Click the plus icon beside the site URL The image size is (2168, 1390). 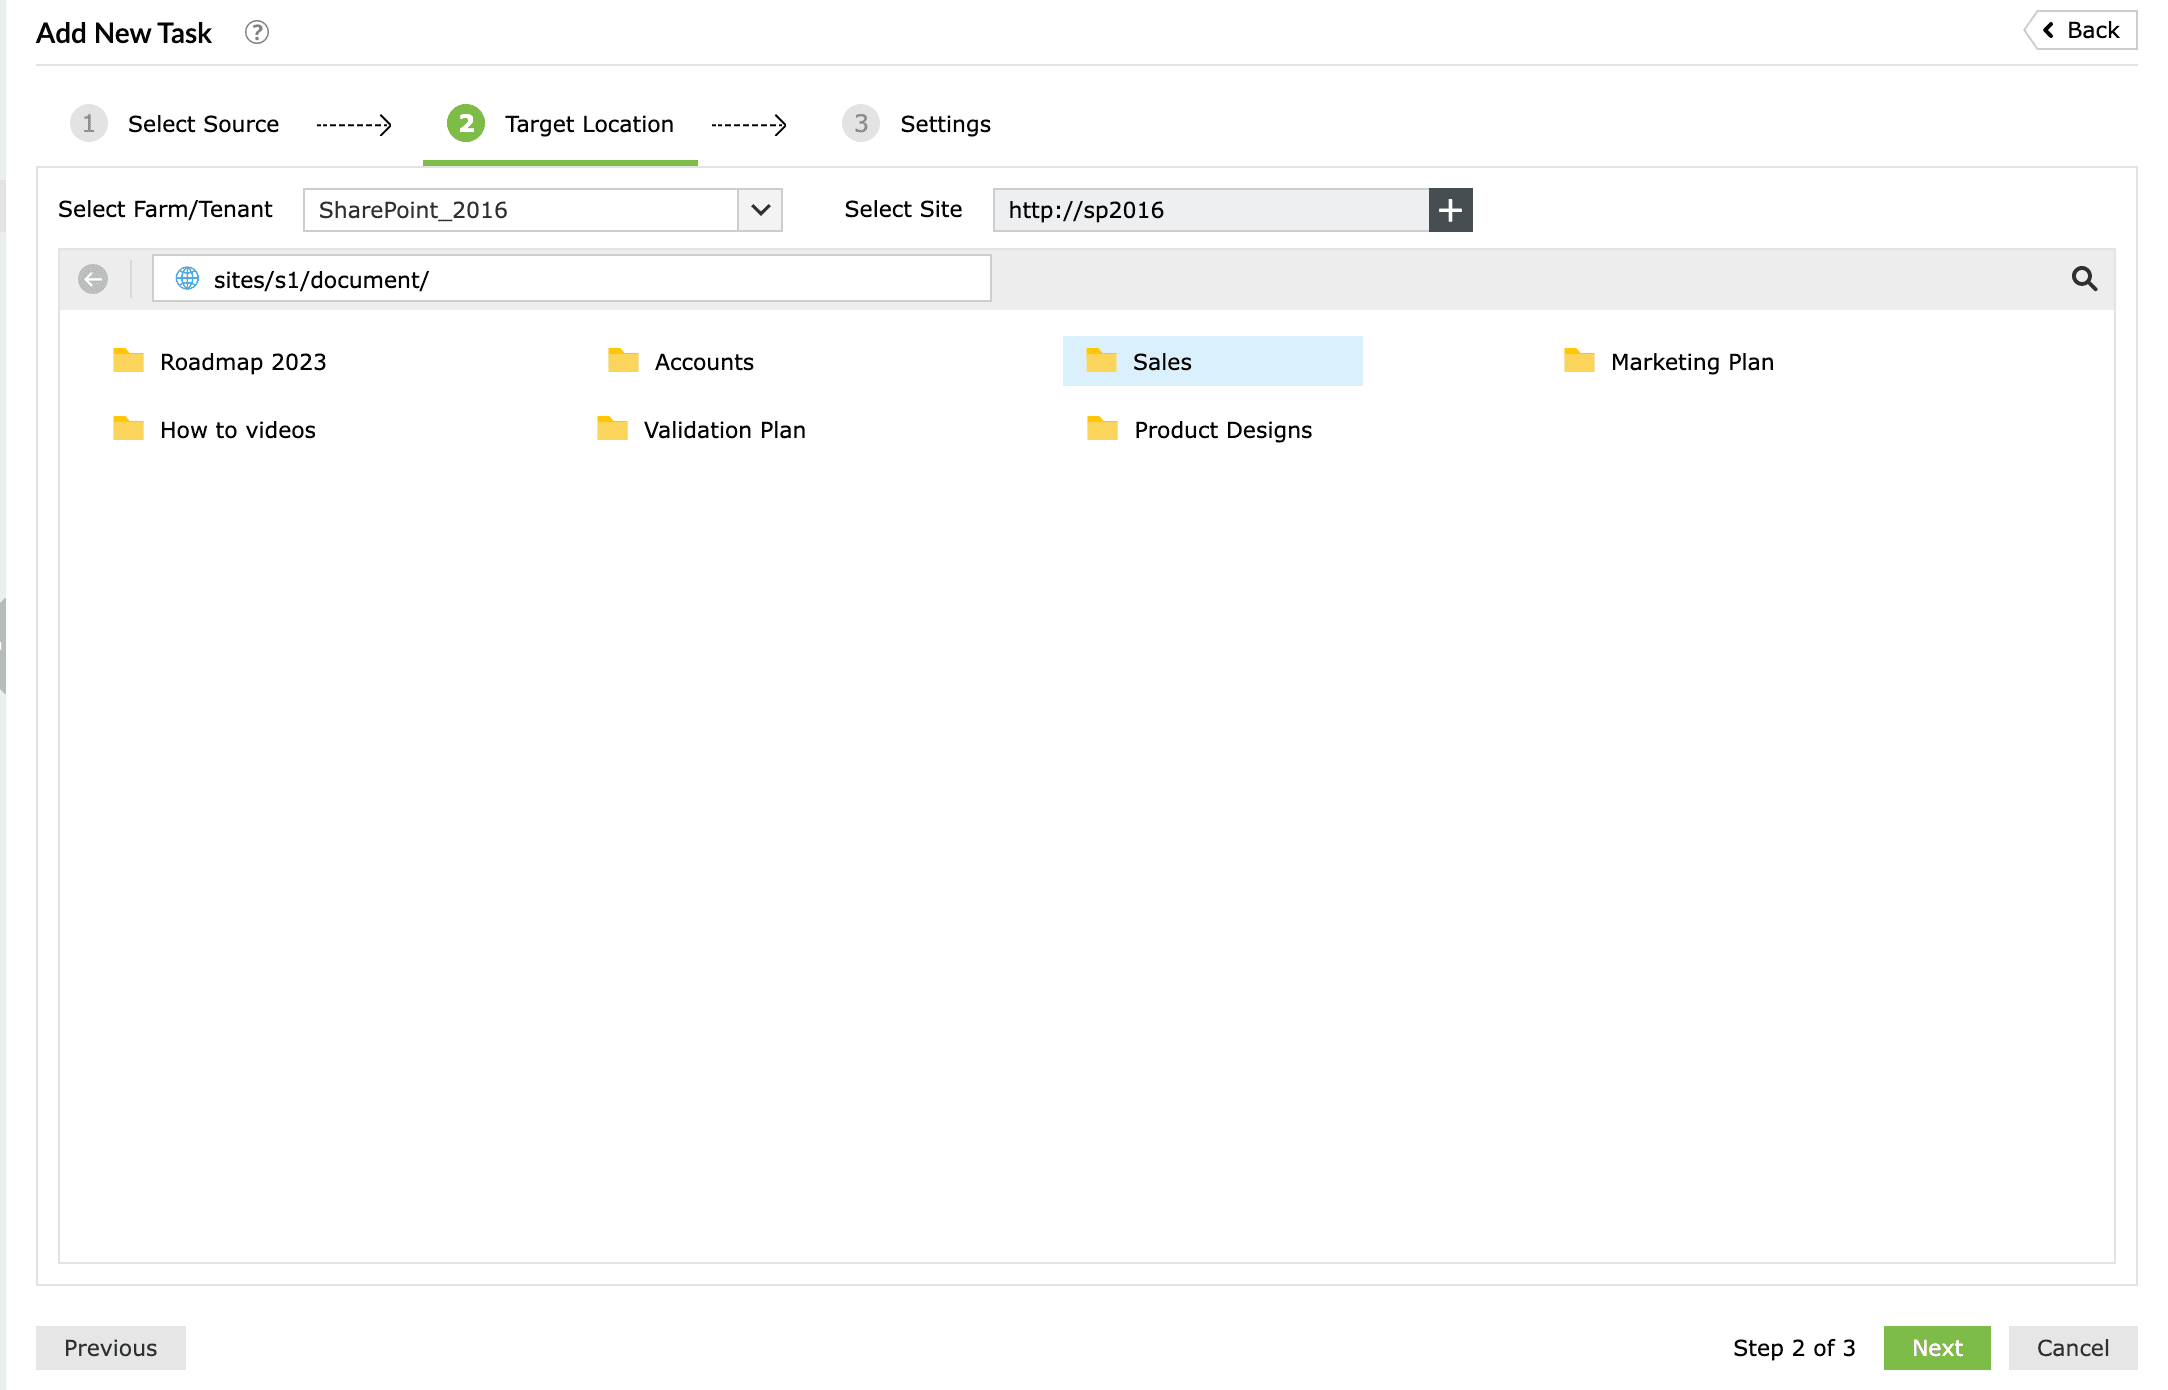pyautogui.click(x=1450, y=210)
